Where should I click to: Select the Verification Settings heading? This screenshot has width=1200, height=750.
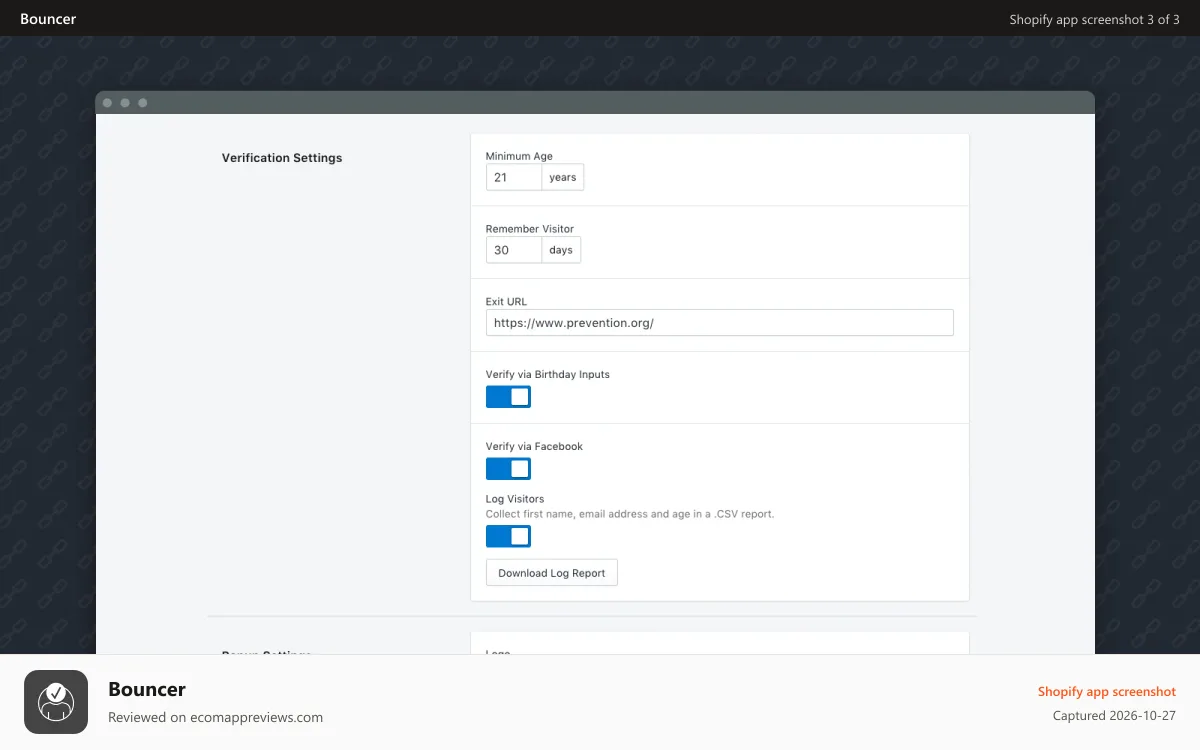tap(282, 158)
